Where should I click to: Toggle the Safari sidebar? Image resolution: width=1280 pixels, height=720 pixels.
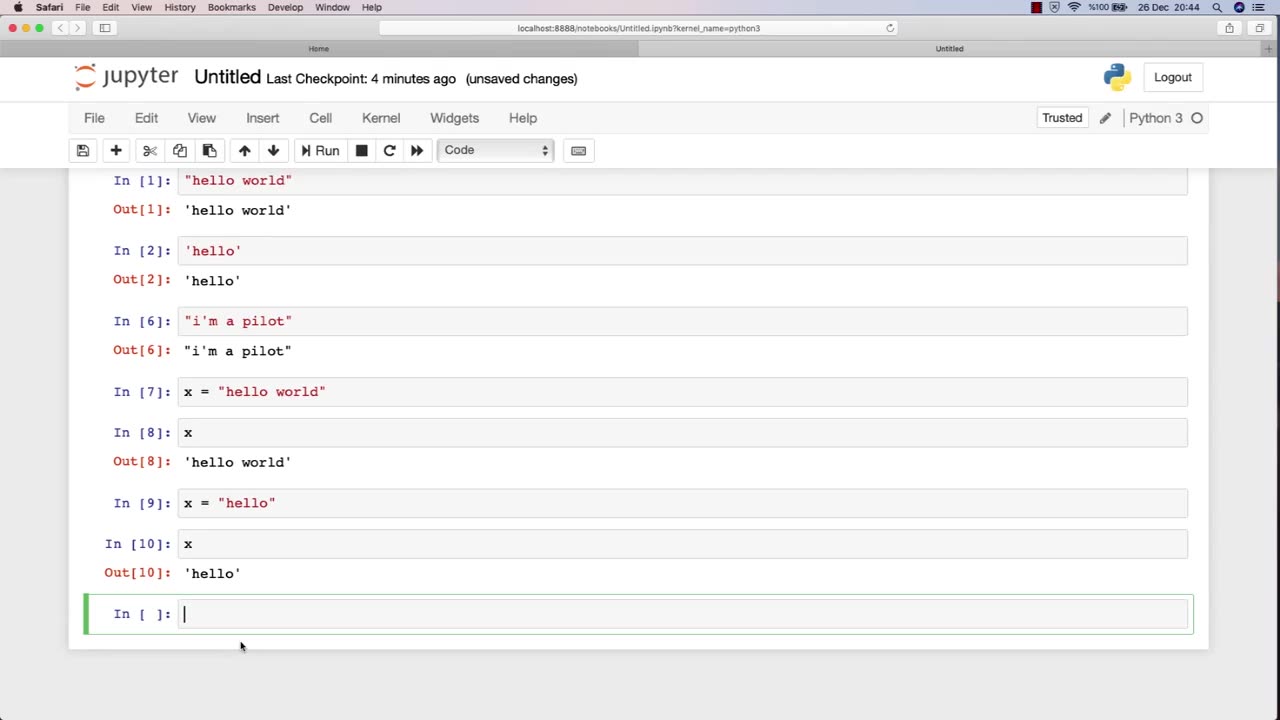(x=105, y=28)
